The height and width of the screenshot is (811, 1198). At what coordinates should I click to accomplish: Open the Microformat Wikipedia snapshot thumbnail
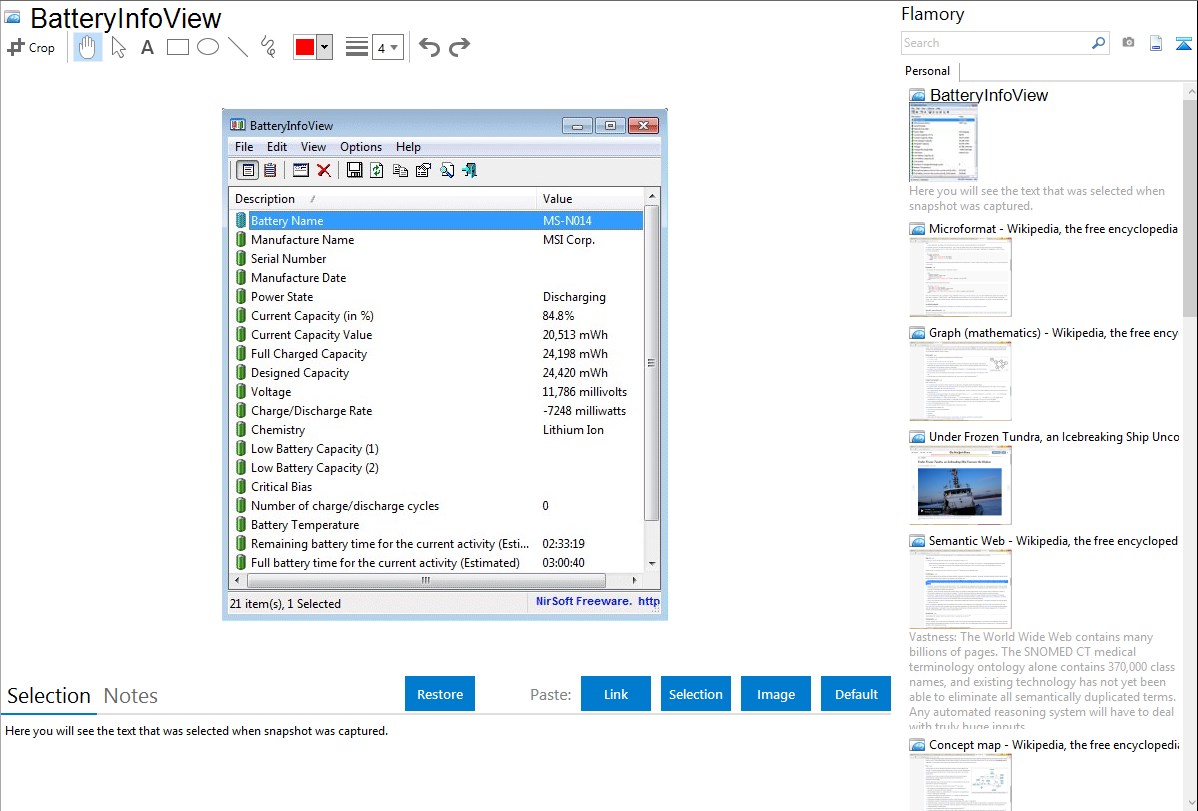pyautogui.click(x=960, y=277)
